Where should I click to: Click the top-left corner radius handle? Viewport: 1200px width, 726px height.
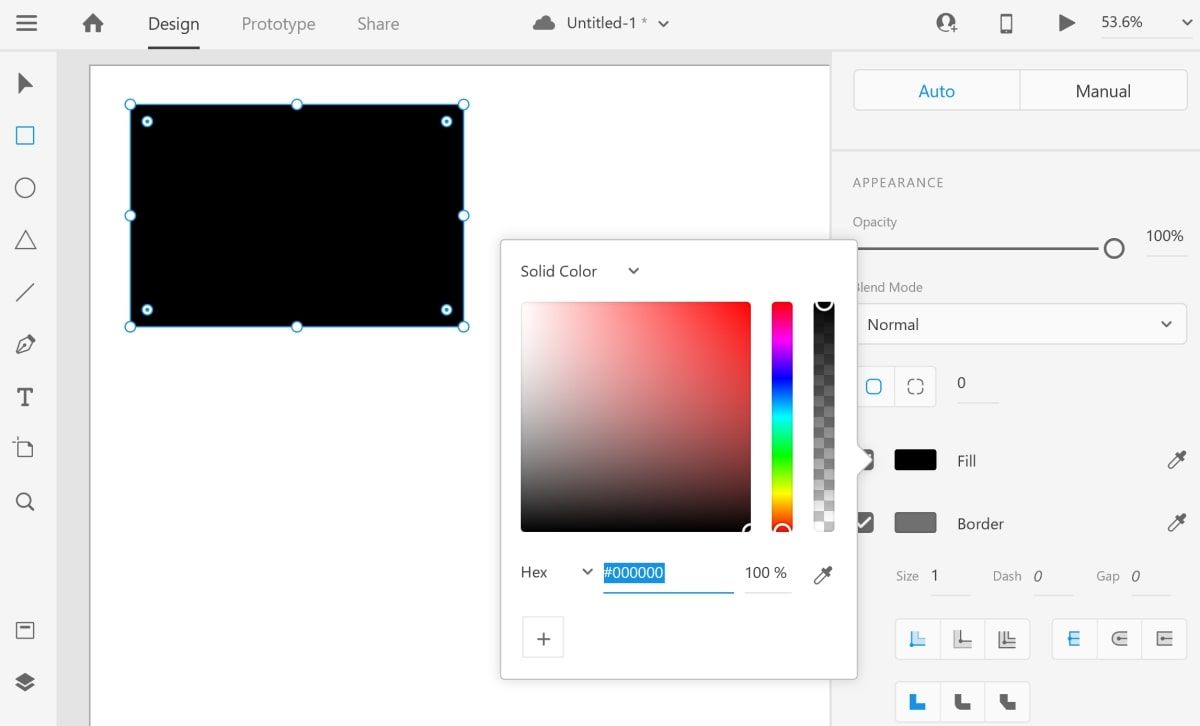147,121
